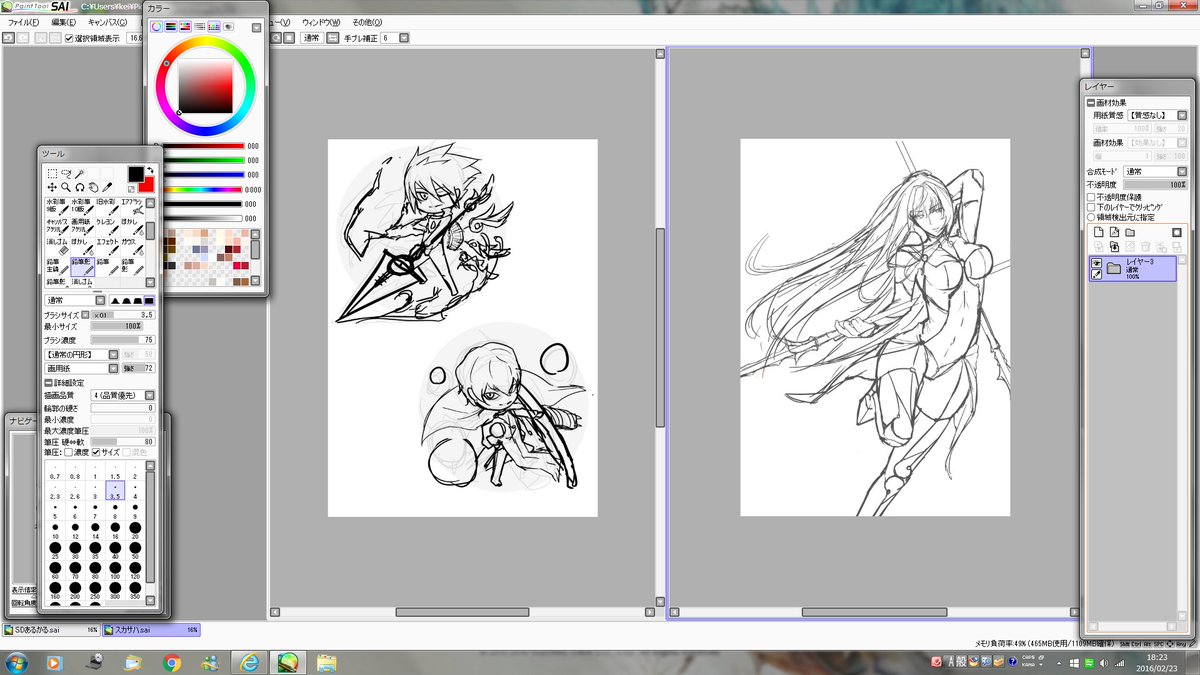The height and width of the screenshot is (675, 1200).
Task: Click the left canvas horizontal scrollbar
Action: coord(461,612)
